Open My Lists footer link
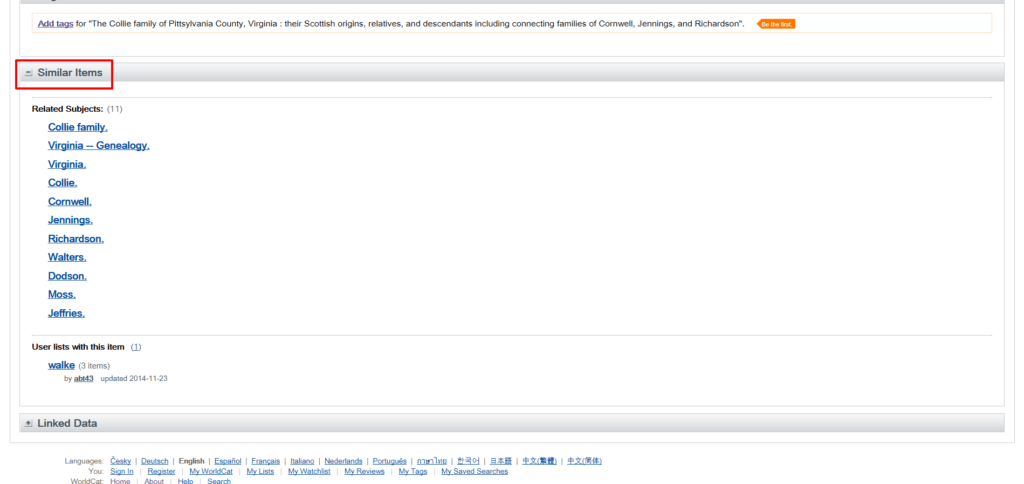1024x484 pixels. click(261, 472)
